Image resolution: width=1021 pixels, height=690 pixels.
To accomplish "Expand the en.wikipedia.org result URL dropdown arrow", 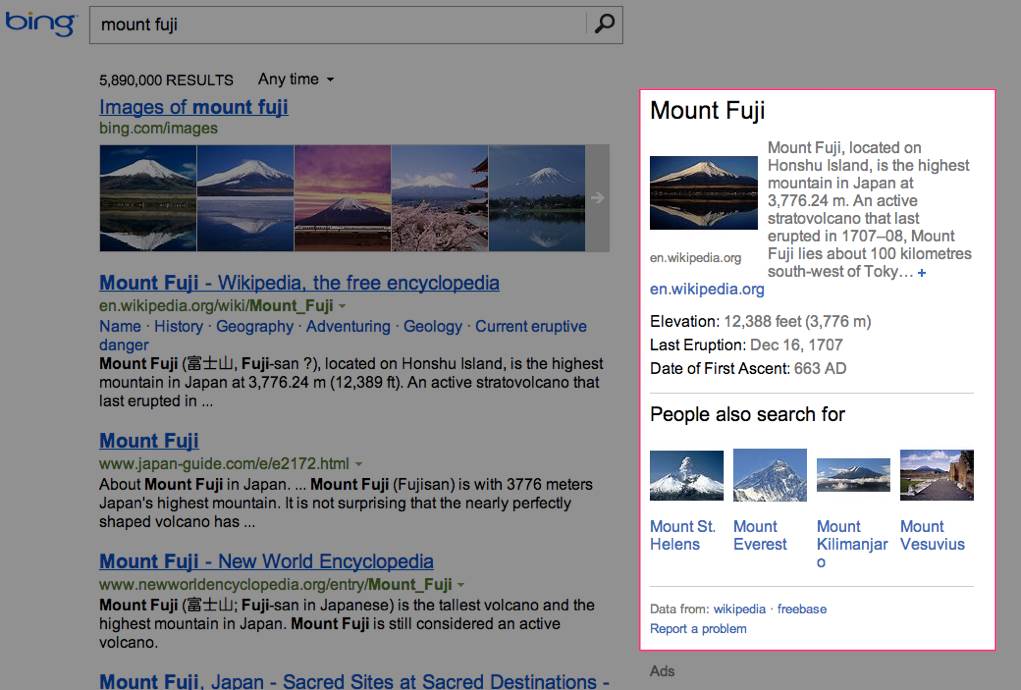I will (343, 306).
